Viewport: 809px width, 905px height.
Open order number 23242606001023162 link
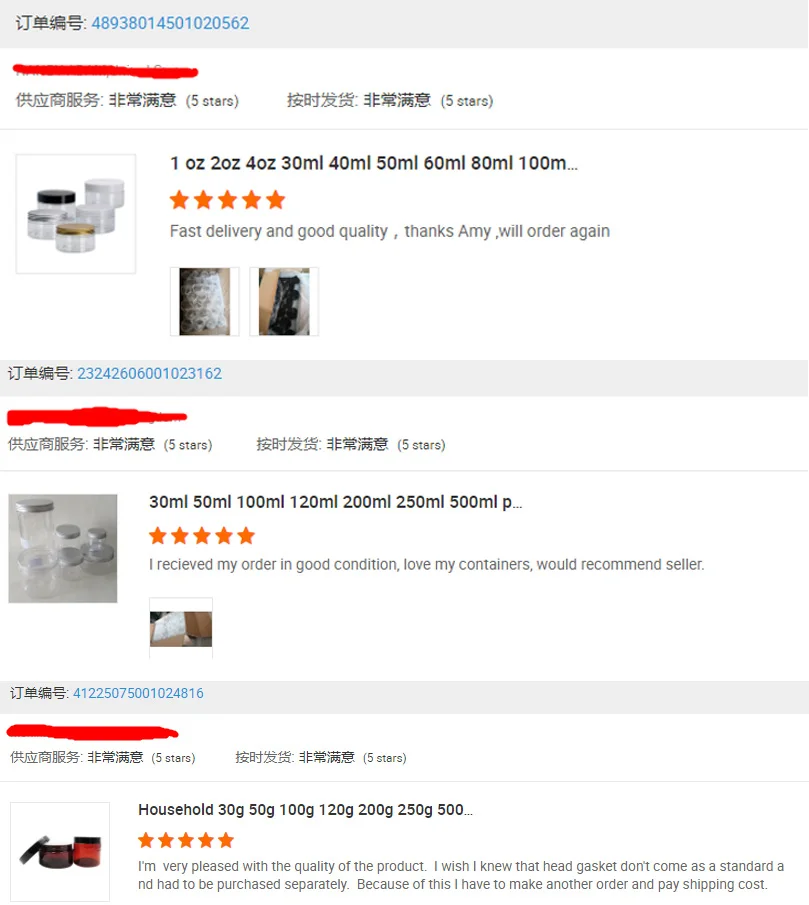tap(149, 373)
